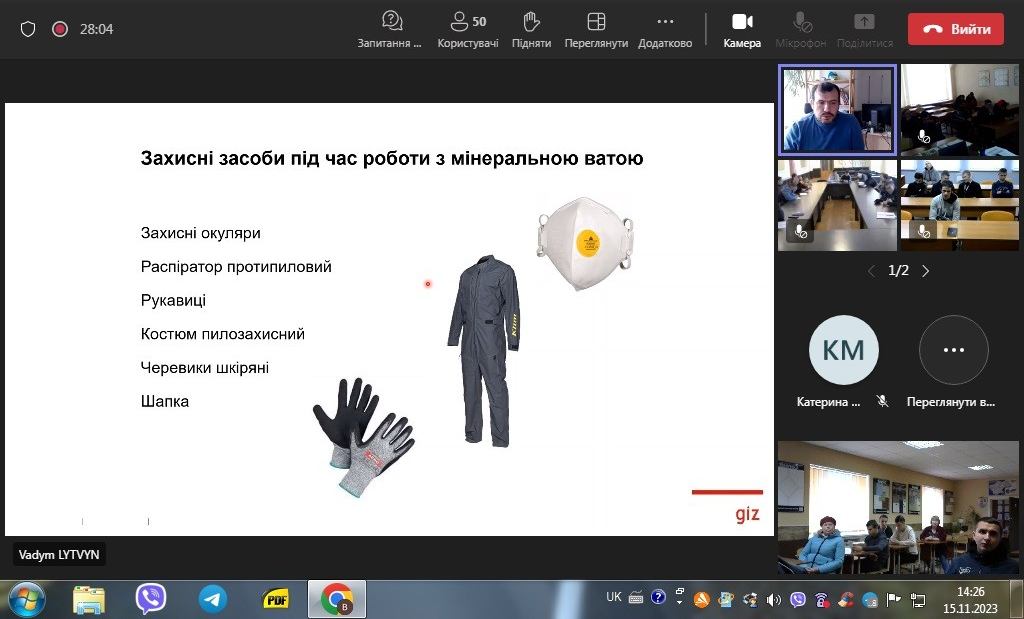Open Переглянути всіх more participants button
The image size is (1024, 619).
[x=953, y=350]
